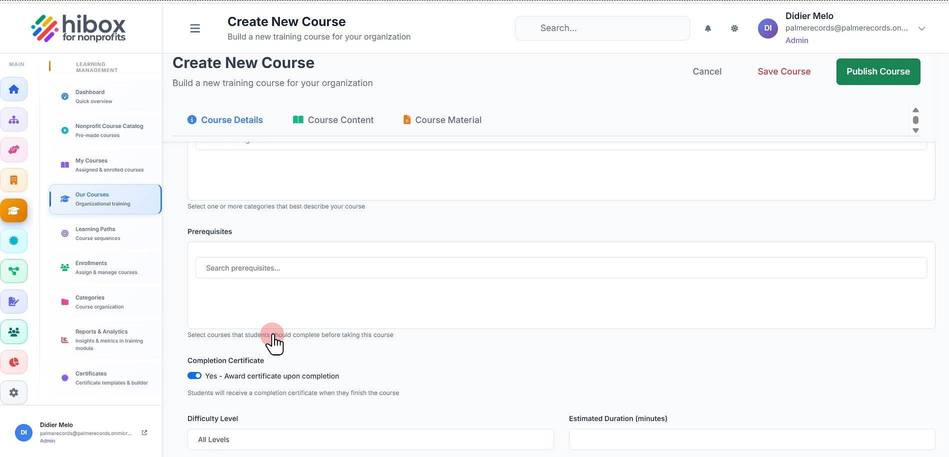Select the graduation cap learning icon
The image size is (949, 457).
tap(14, 211)
